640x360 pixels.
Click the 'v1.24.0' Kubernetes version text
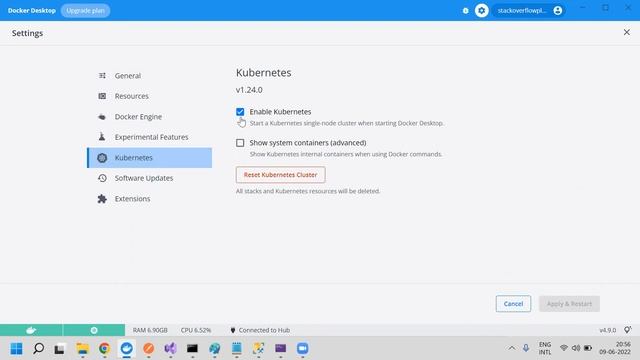[249, 90]
